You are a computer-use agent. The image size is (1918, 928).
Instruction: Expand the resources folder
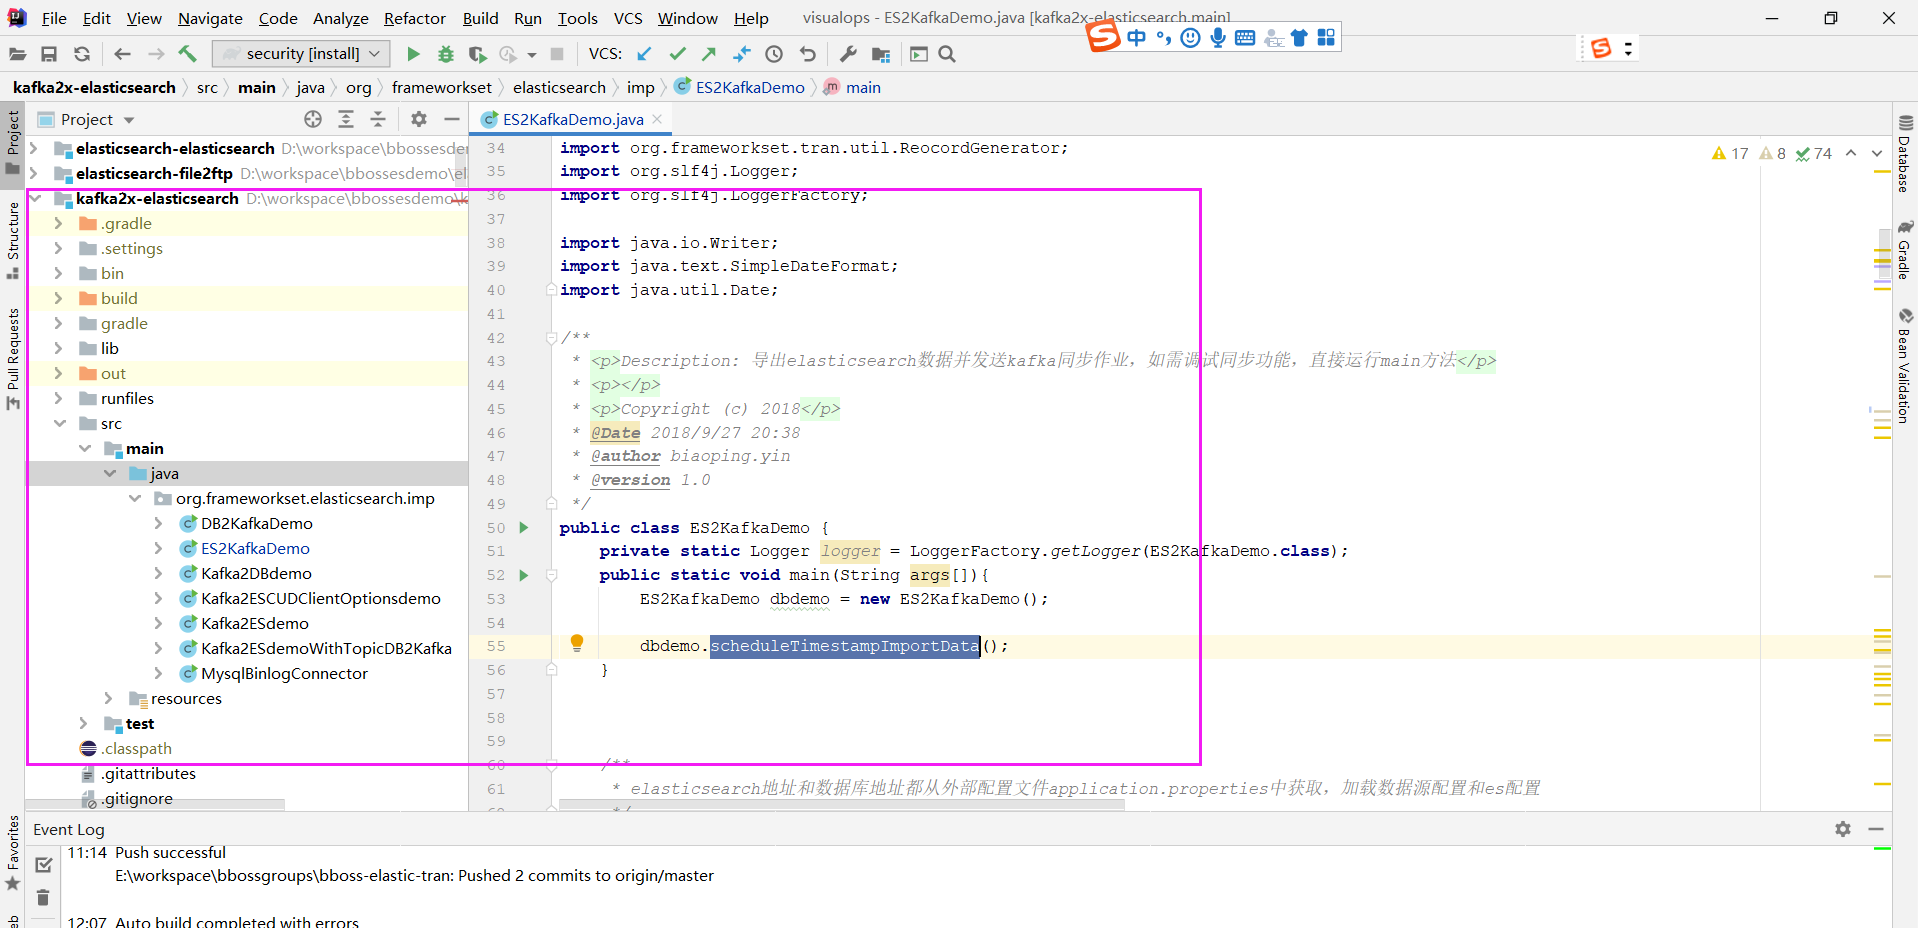click(108, 698)
